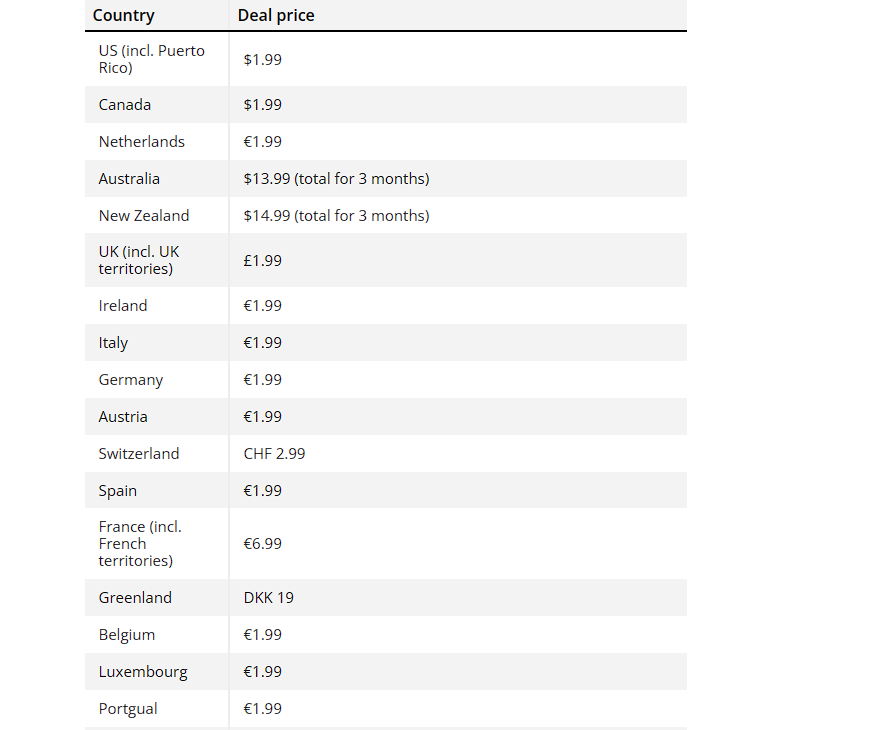875x730 pixels.
Task: Click the Country column header
Action: (x=123, y=16)
